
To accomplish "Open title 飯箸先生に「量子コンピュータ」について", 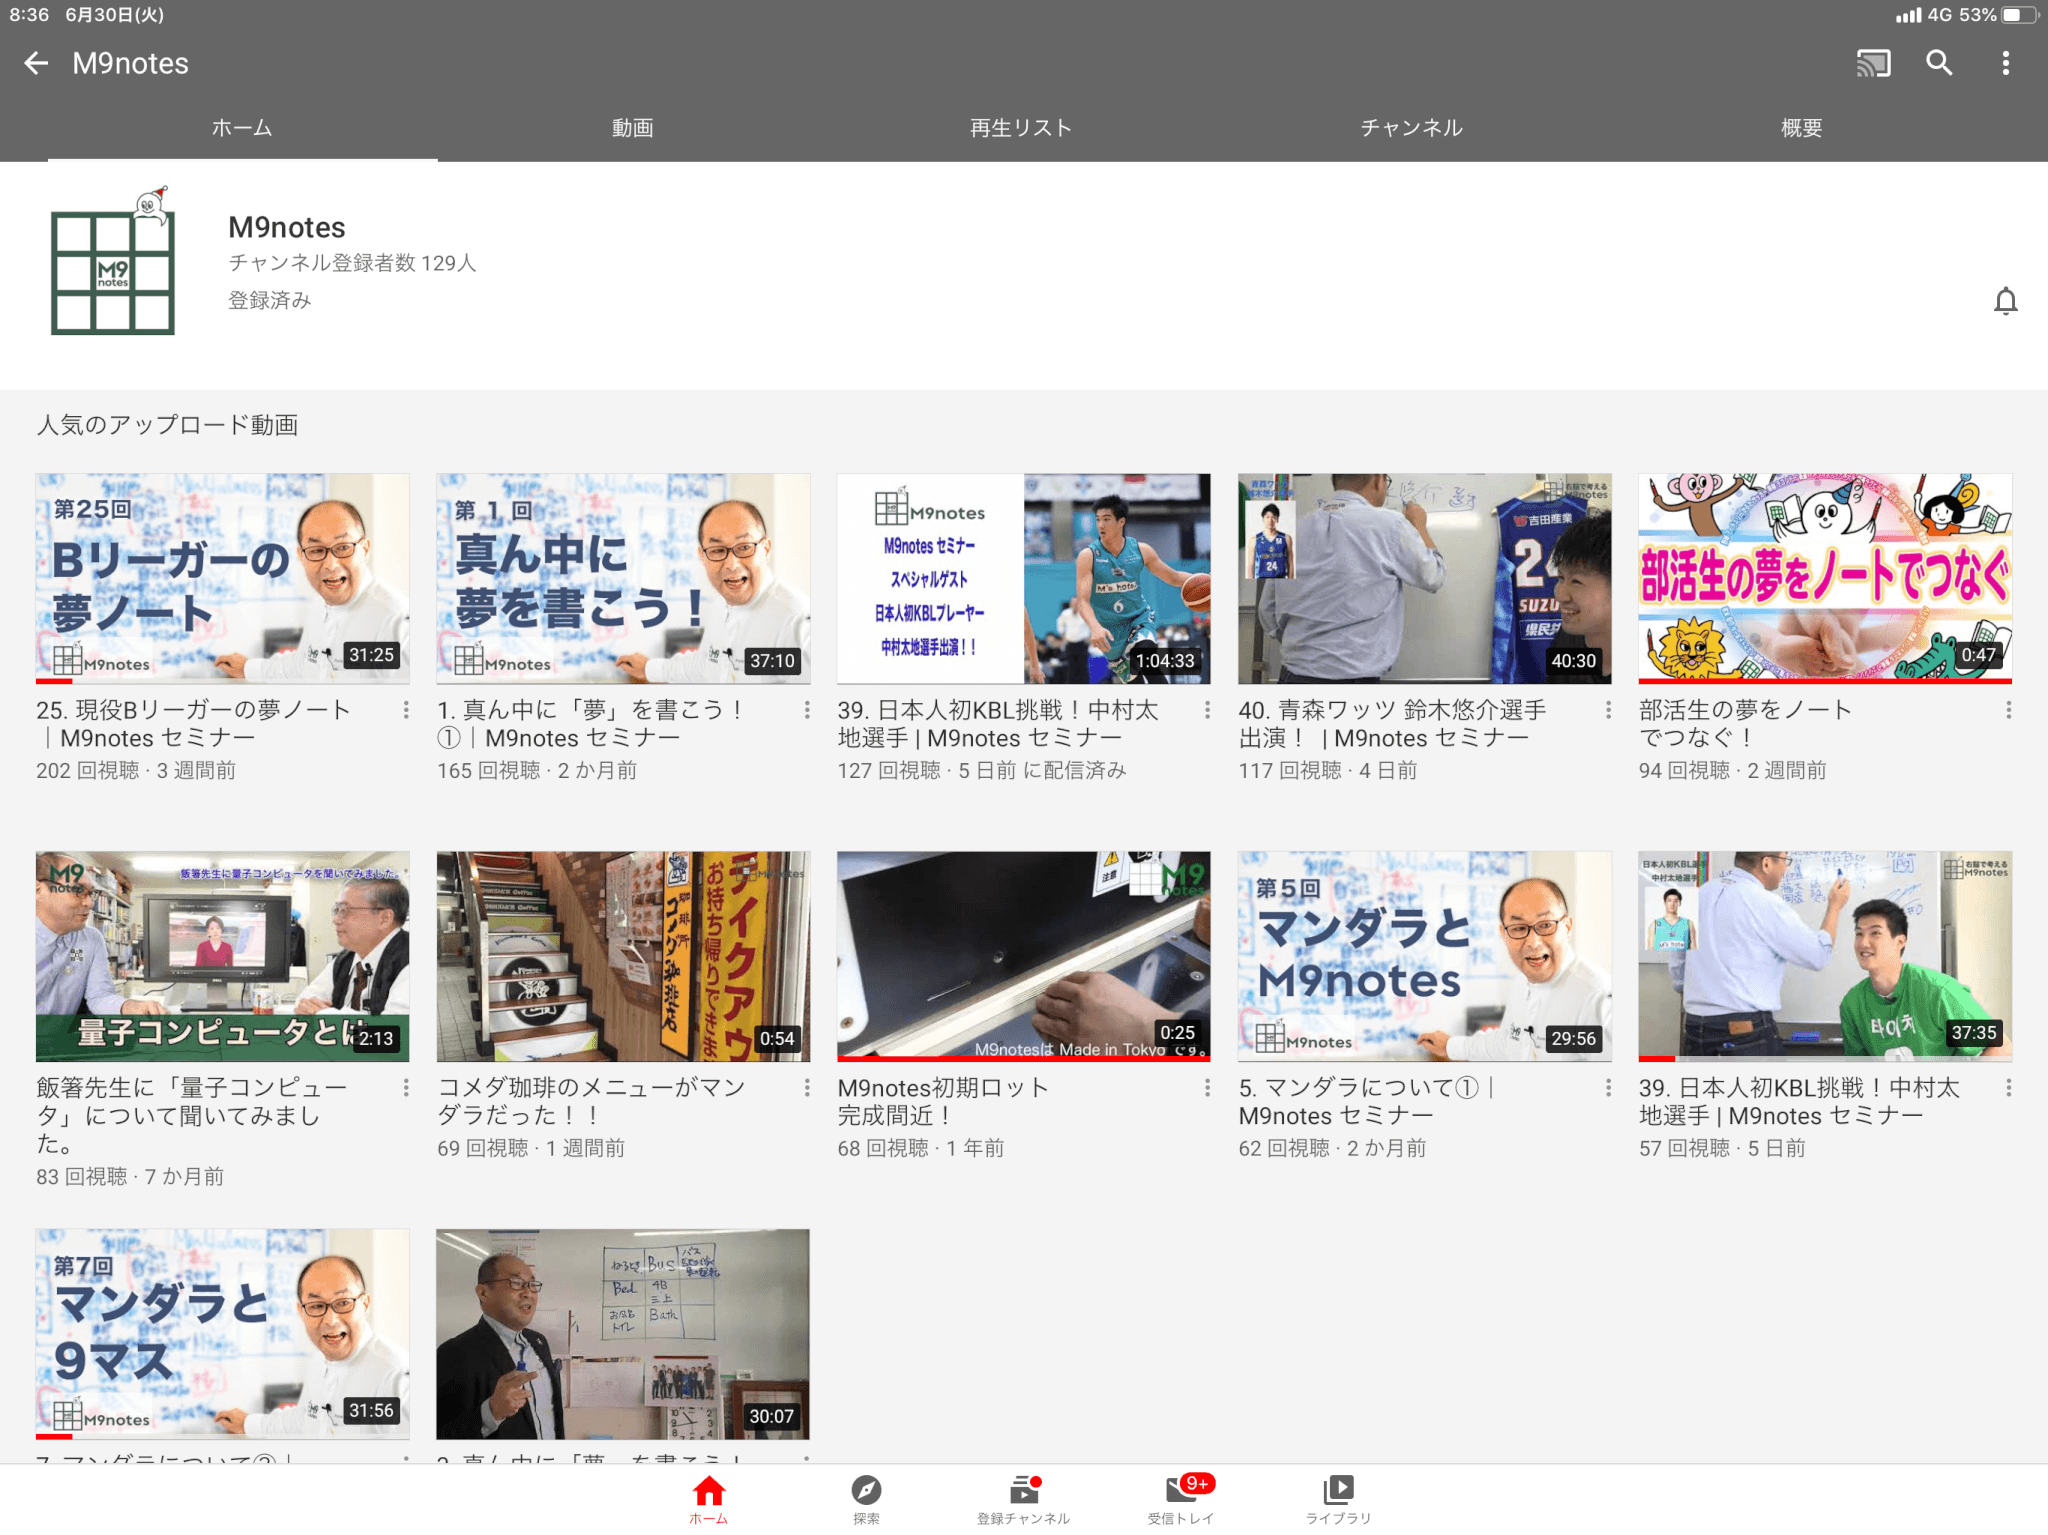I will coord(192,1116).
